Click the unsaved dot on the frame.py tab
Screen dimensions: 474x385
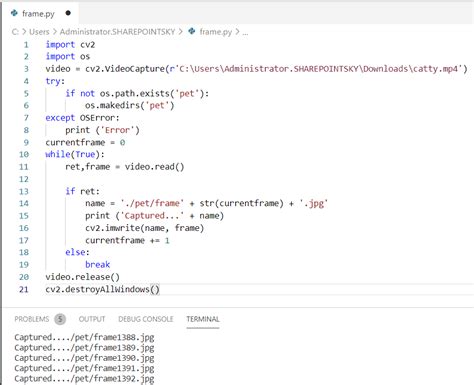[x=68, y=13]
